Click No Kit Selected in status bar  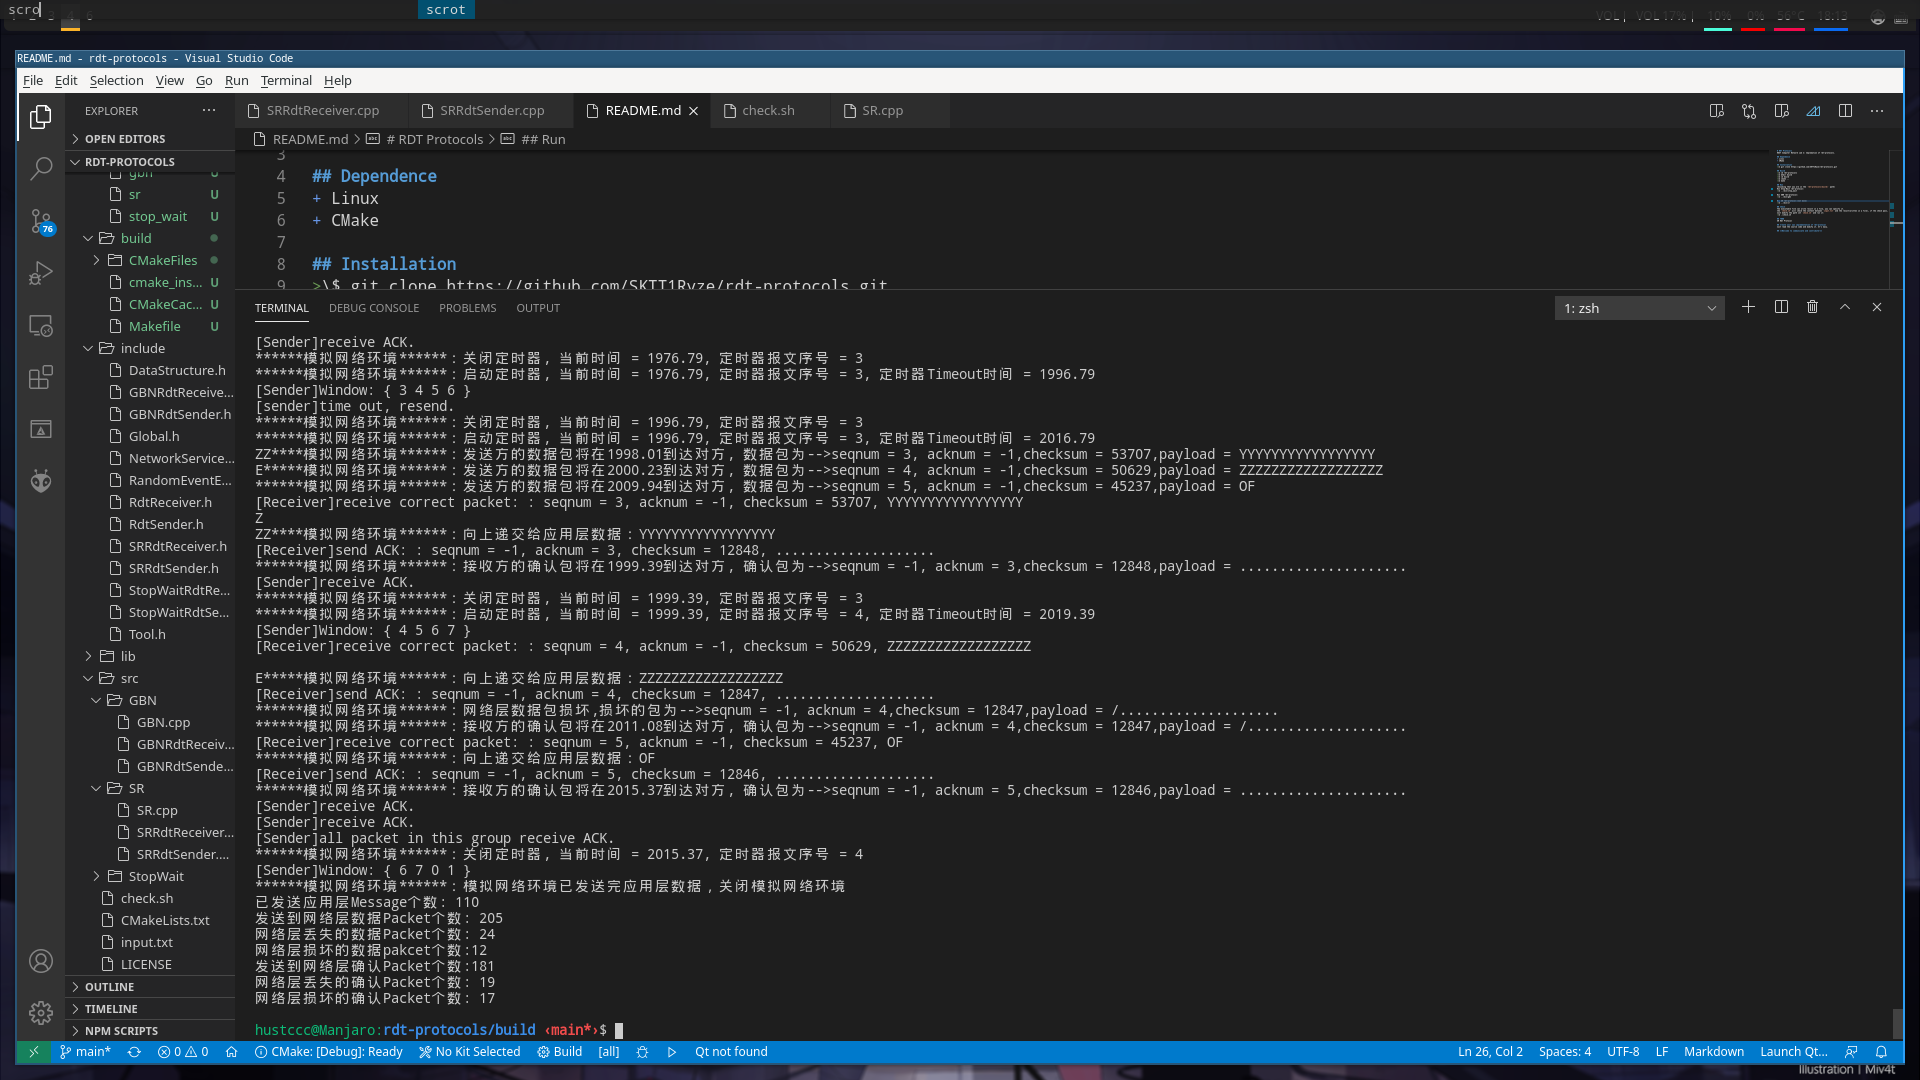(470, 1052)
